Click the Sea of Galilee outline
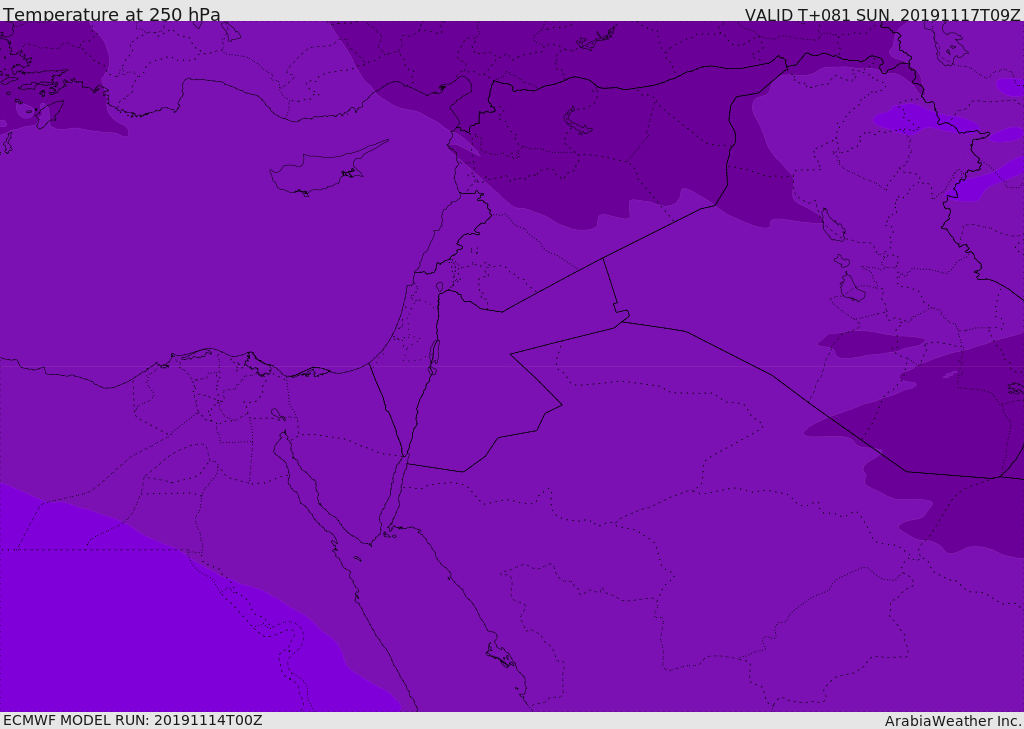Screen dimensions: 1024x729 pyautogui.click(x=439, y=288)
